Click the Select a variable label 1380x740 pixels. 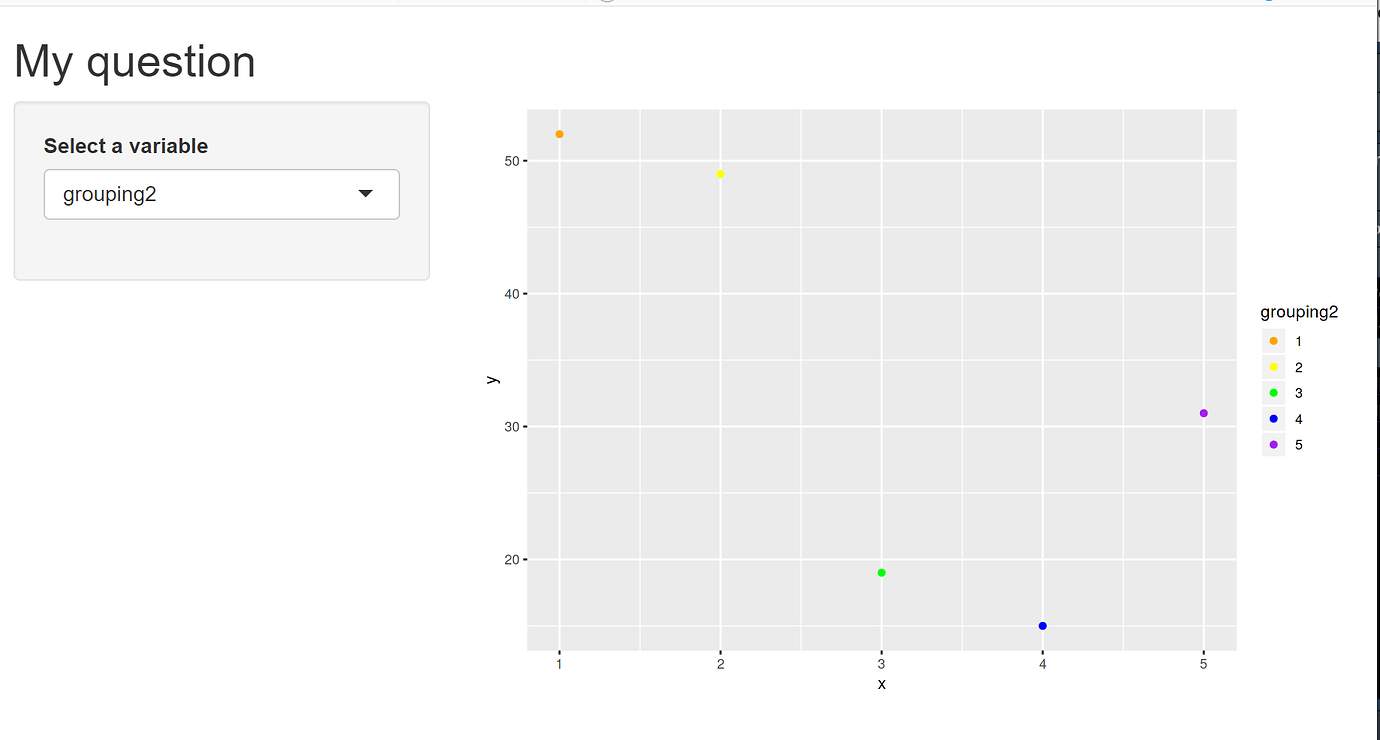125,145
